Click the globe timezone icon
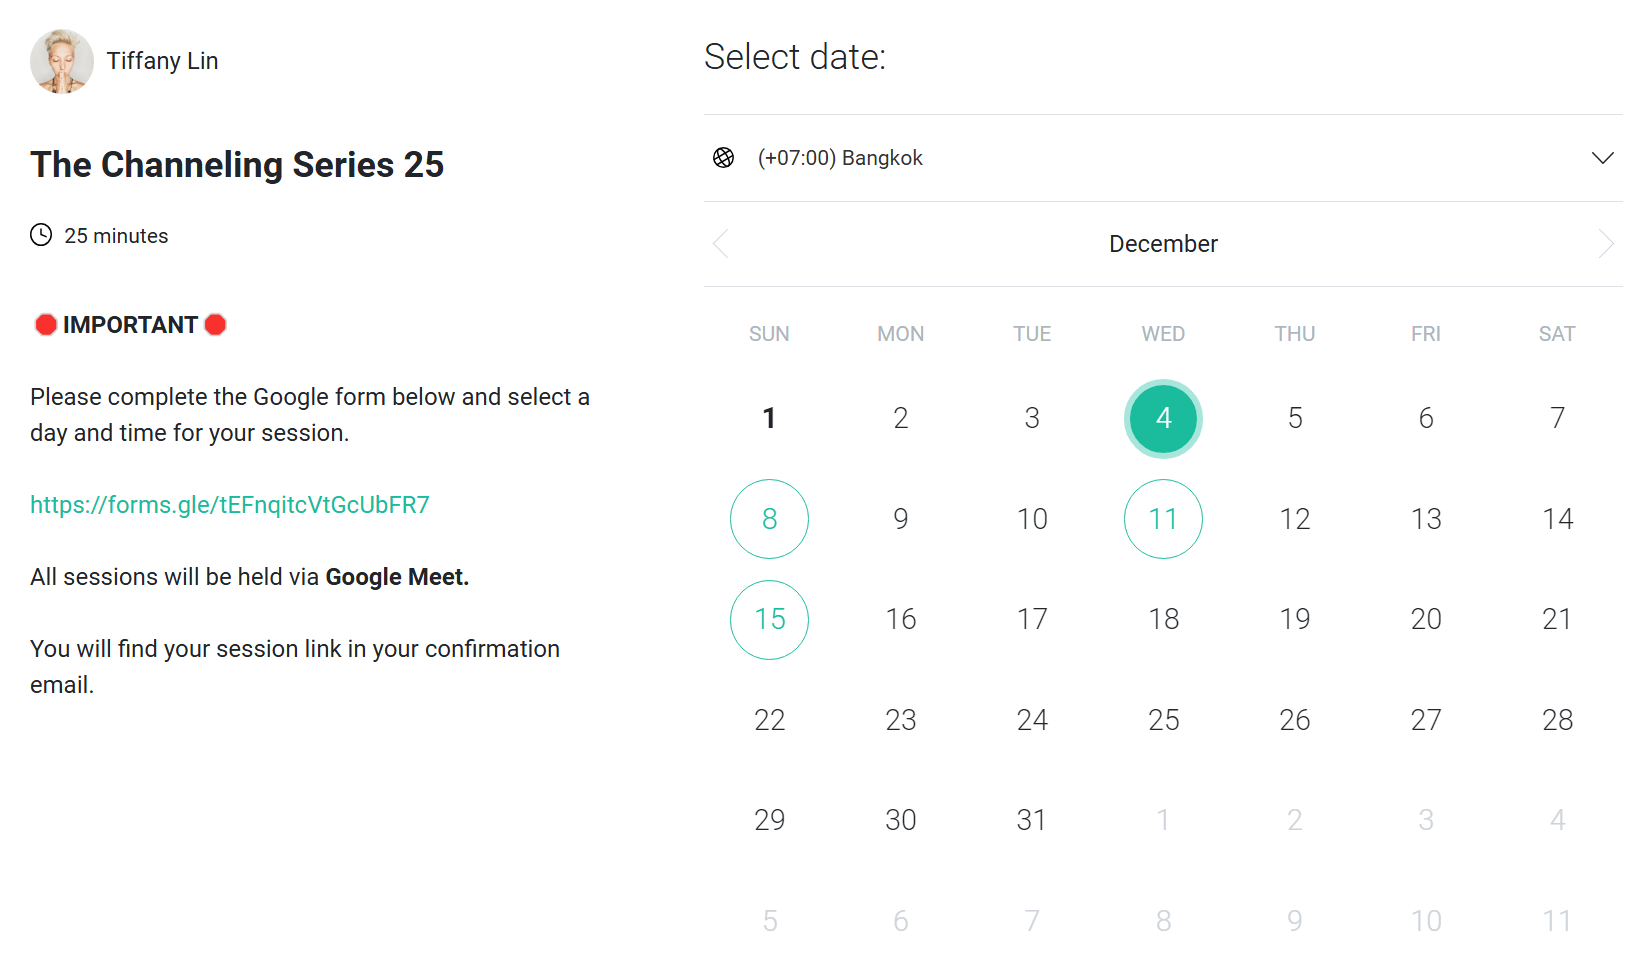This screenshot has width=1650, height=980. click(x=723, y=158)
